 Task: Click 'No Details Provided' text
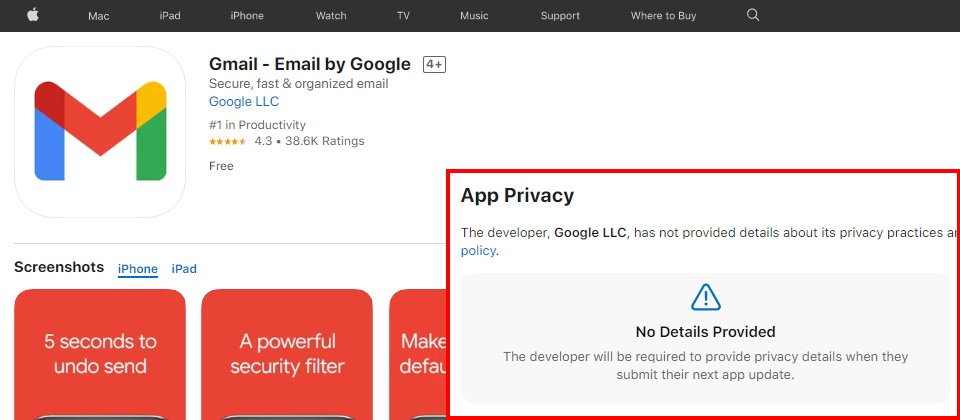tap(705, 332)
